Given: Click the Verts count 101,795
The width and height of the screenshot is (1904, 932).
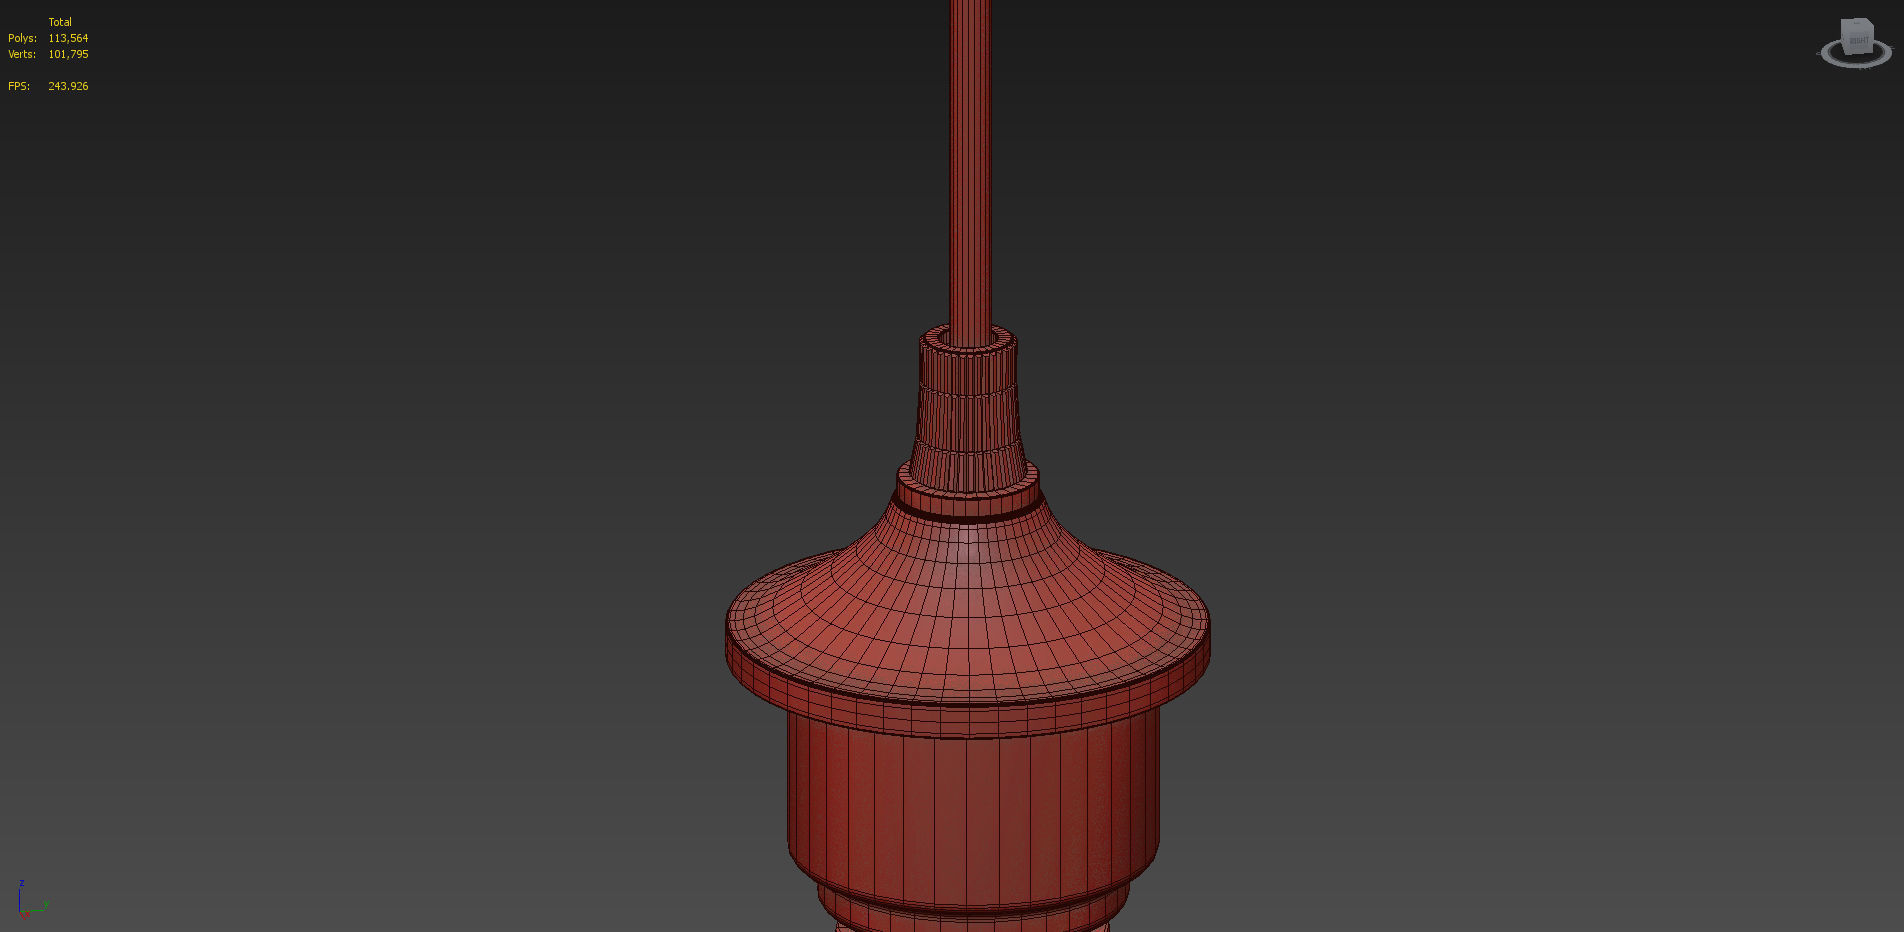Looking at the screenshot, I should (x=68, y=54).
